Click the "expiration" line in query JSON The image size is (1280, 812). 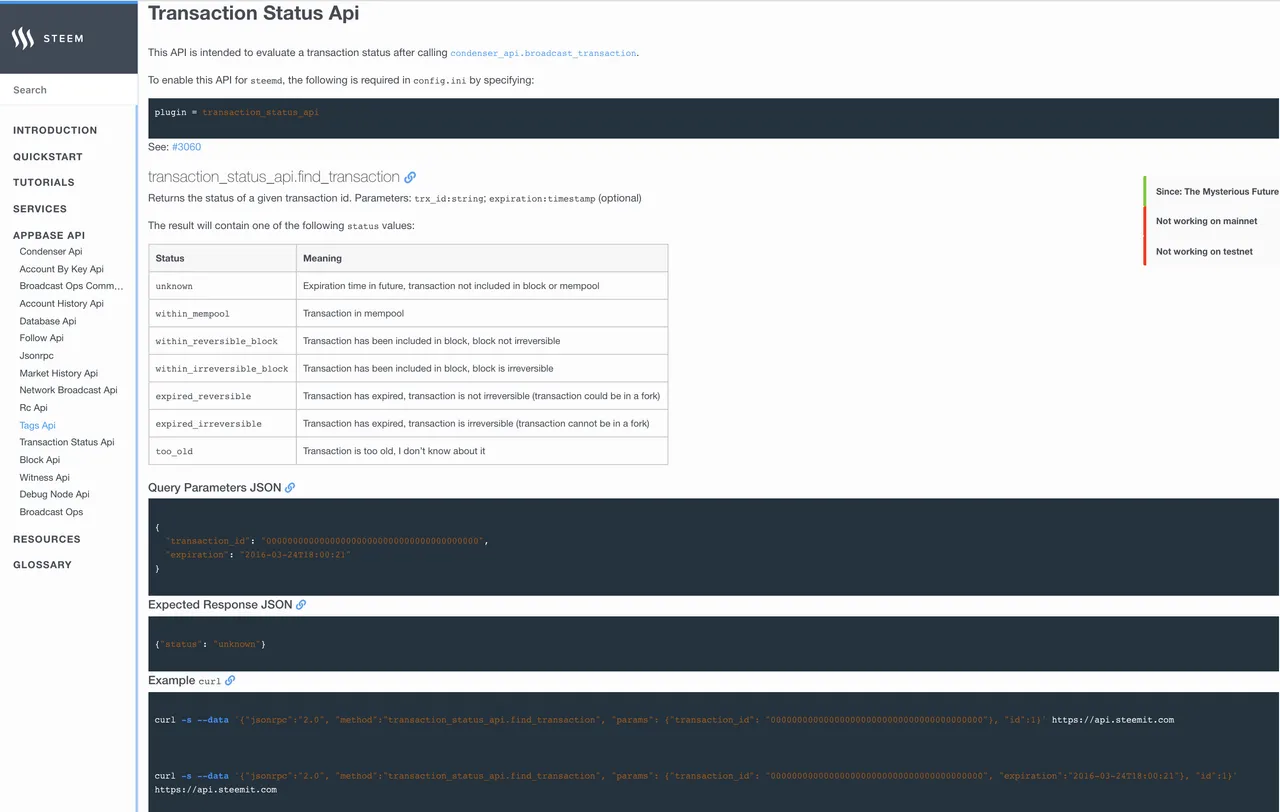(258, 554)
